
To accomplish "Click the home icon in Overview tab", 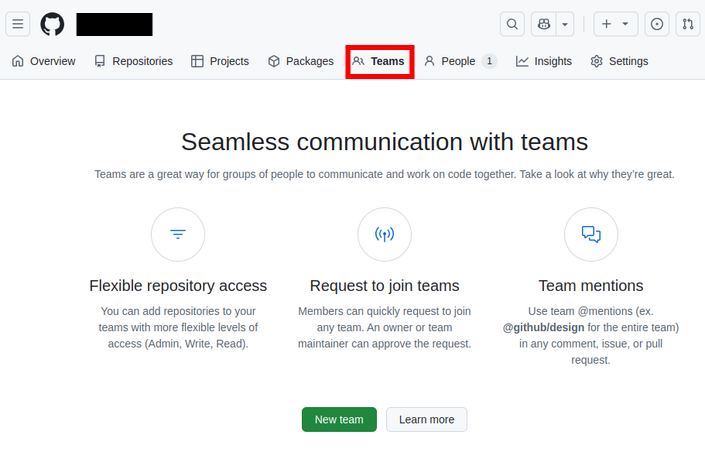I will click(x=18, y=61).
